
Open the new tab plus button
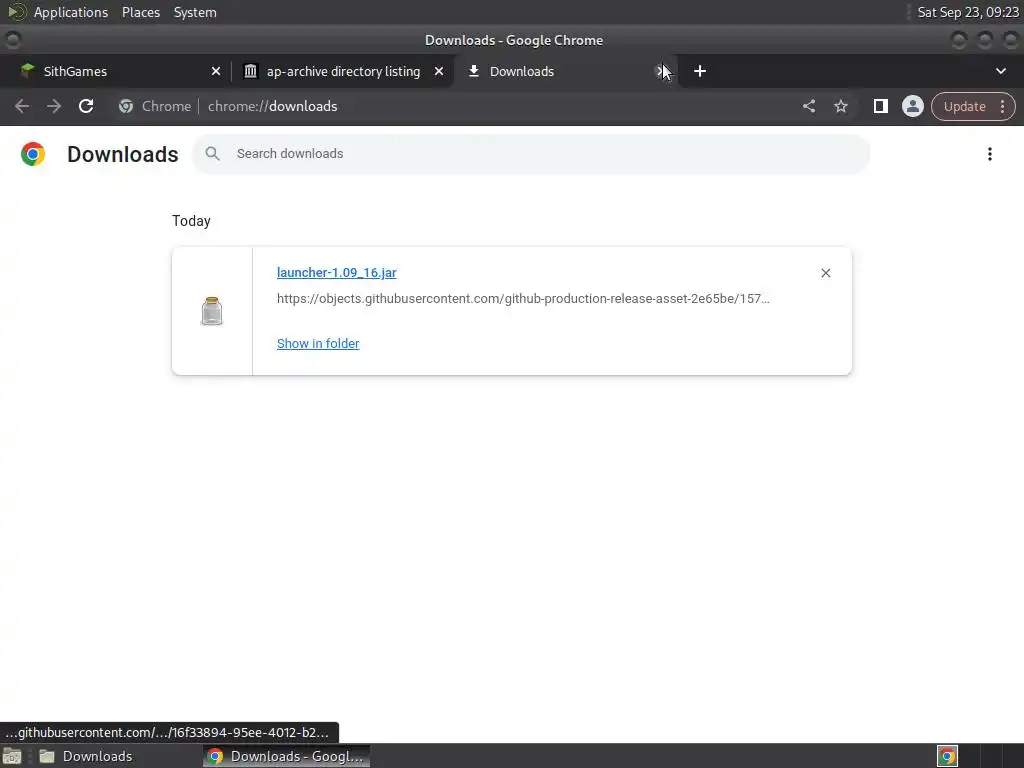point(699,71)
